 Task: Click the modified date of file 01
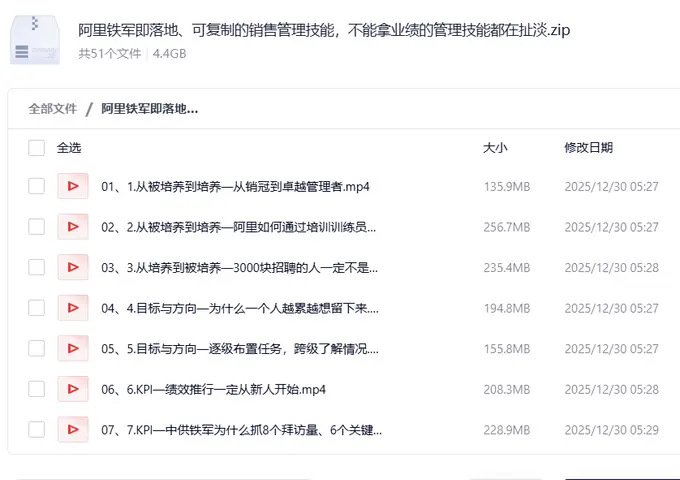click(x=611, y=186)
